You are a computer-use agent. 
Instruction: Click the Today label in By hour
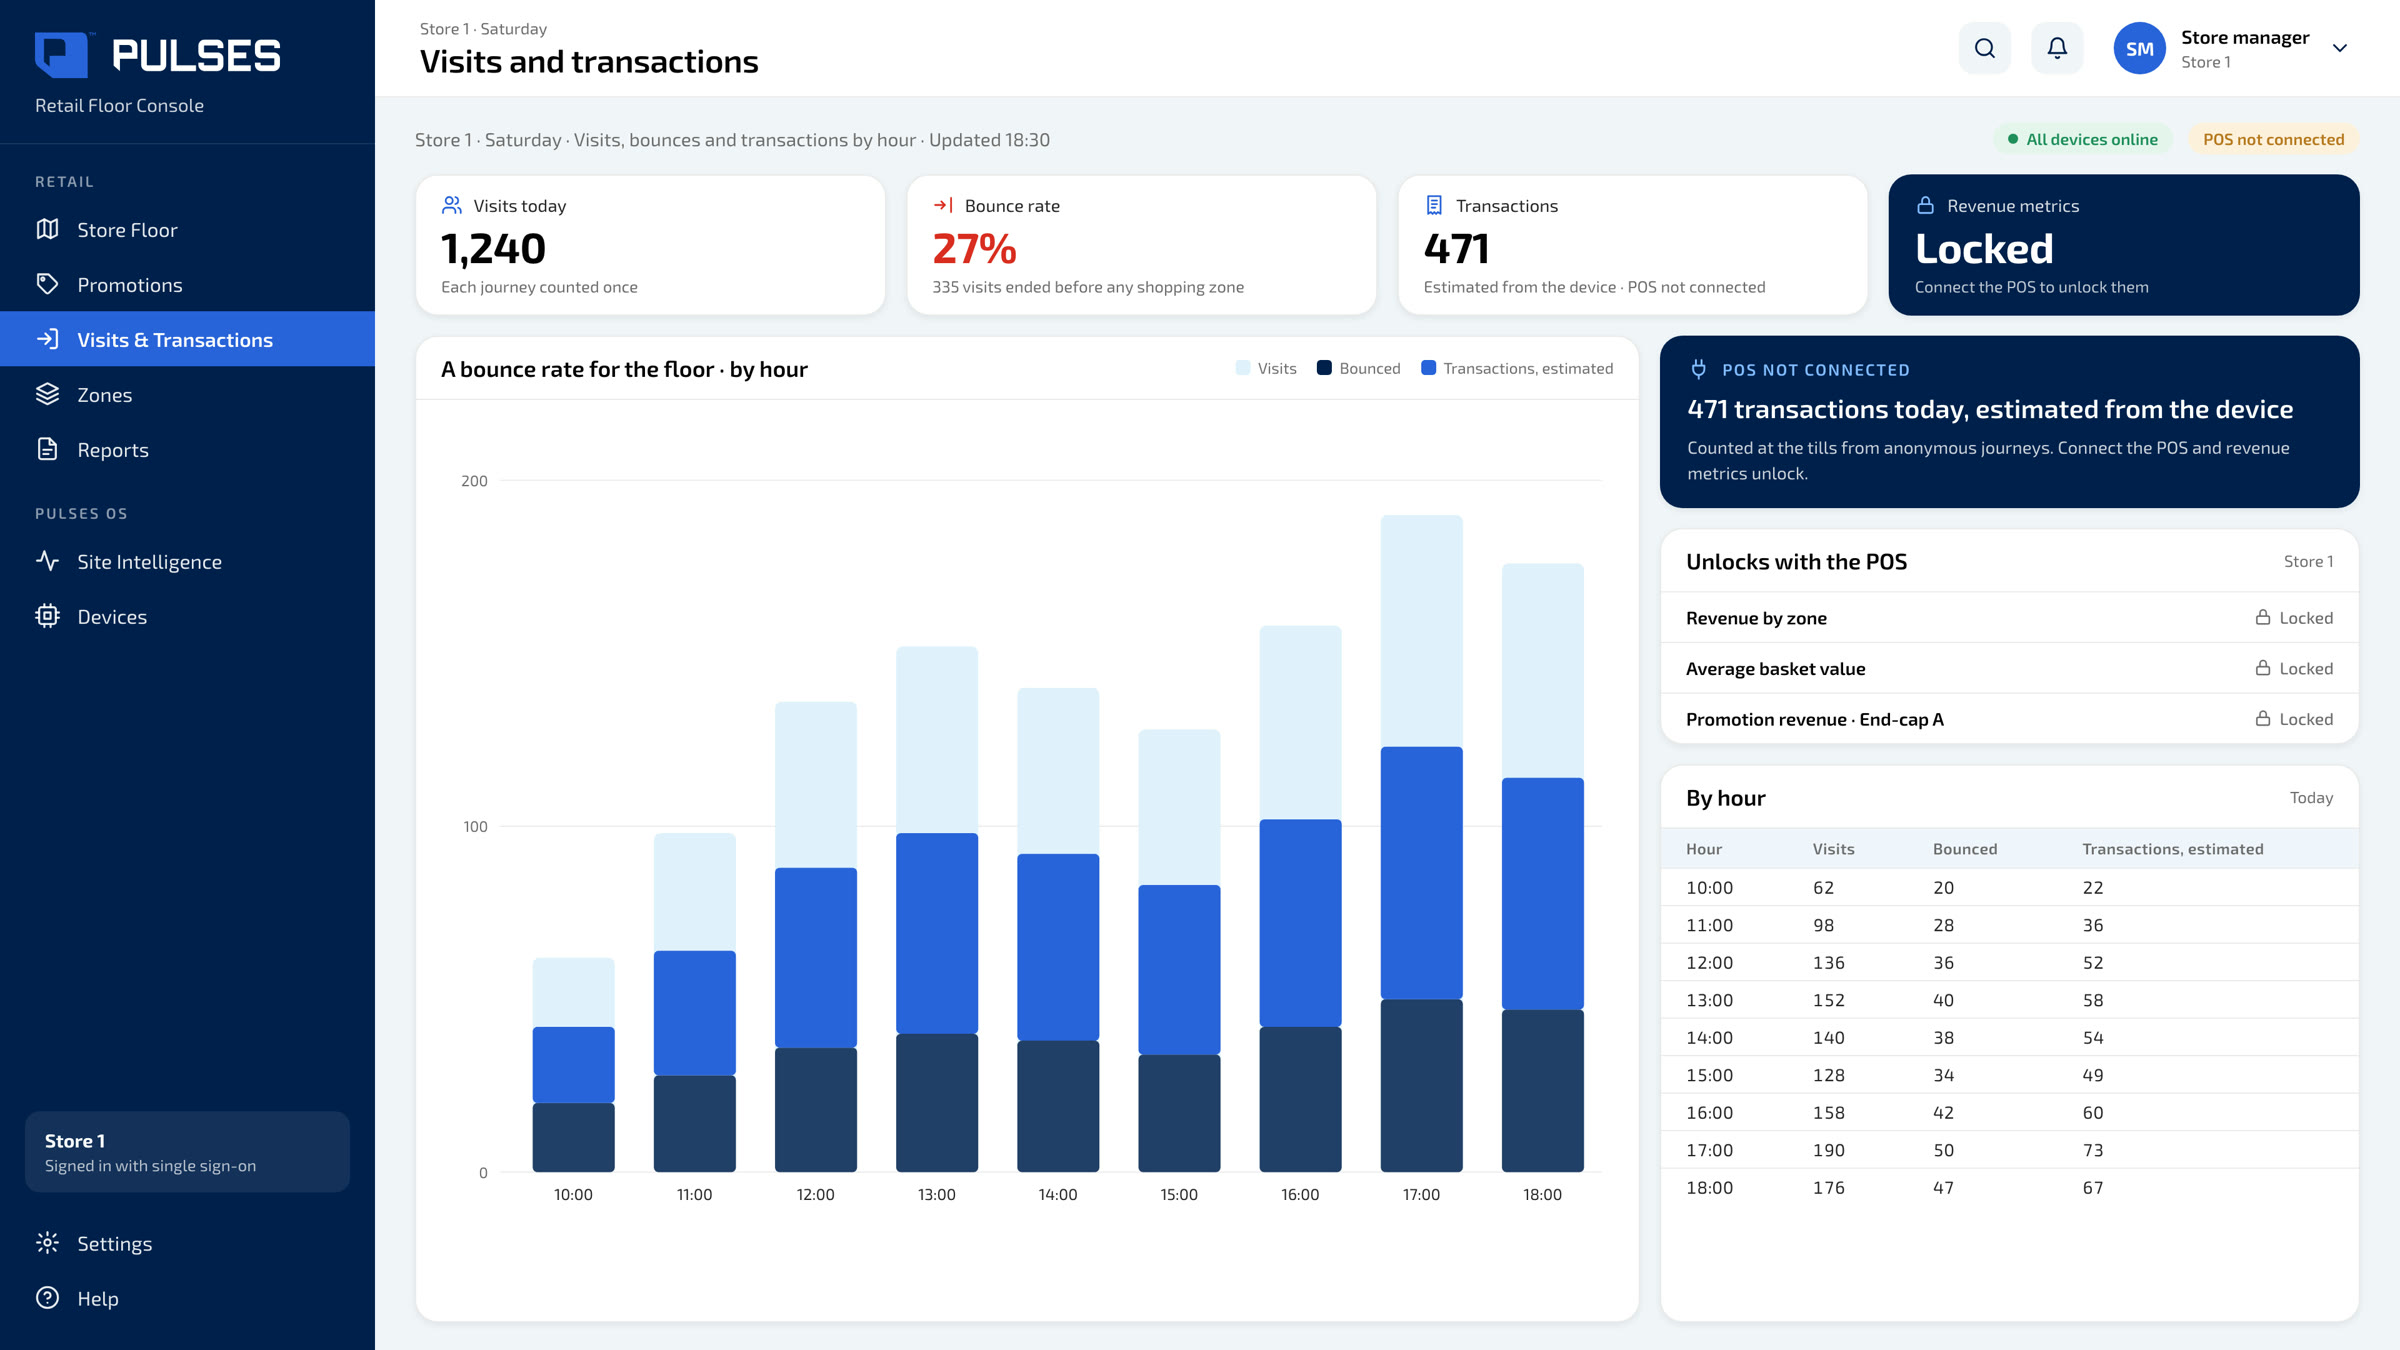pyautogui.click(x=2311, y=797)
